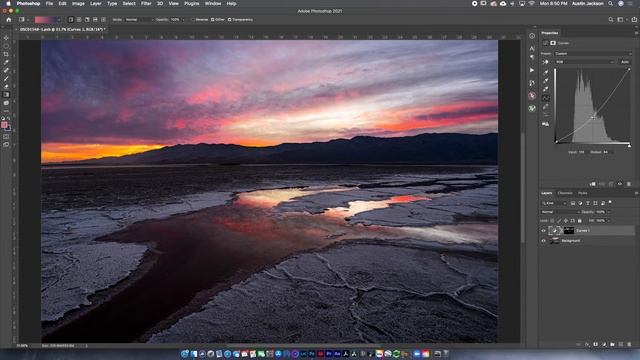Open the Window menu

(x=213, y=3)
